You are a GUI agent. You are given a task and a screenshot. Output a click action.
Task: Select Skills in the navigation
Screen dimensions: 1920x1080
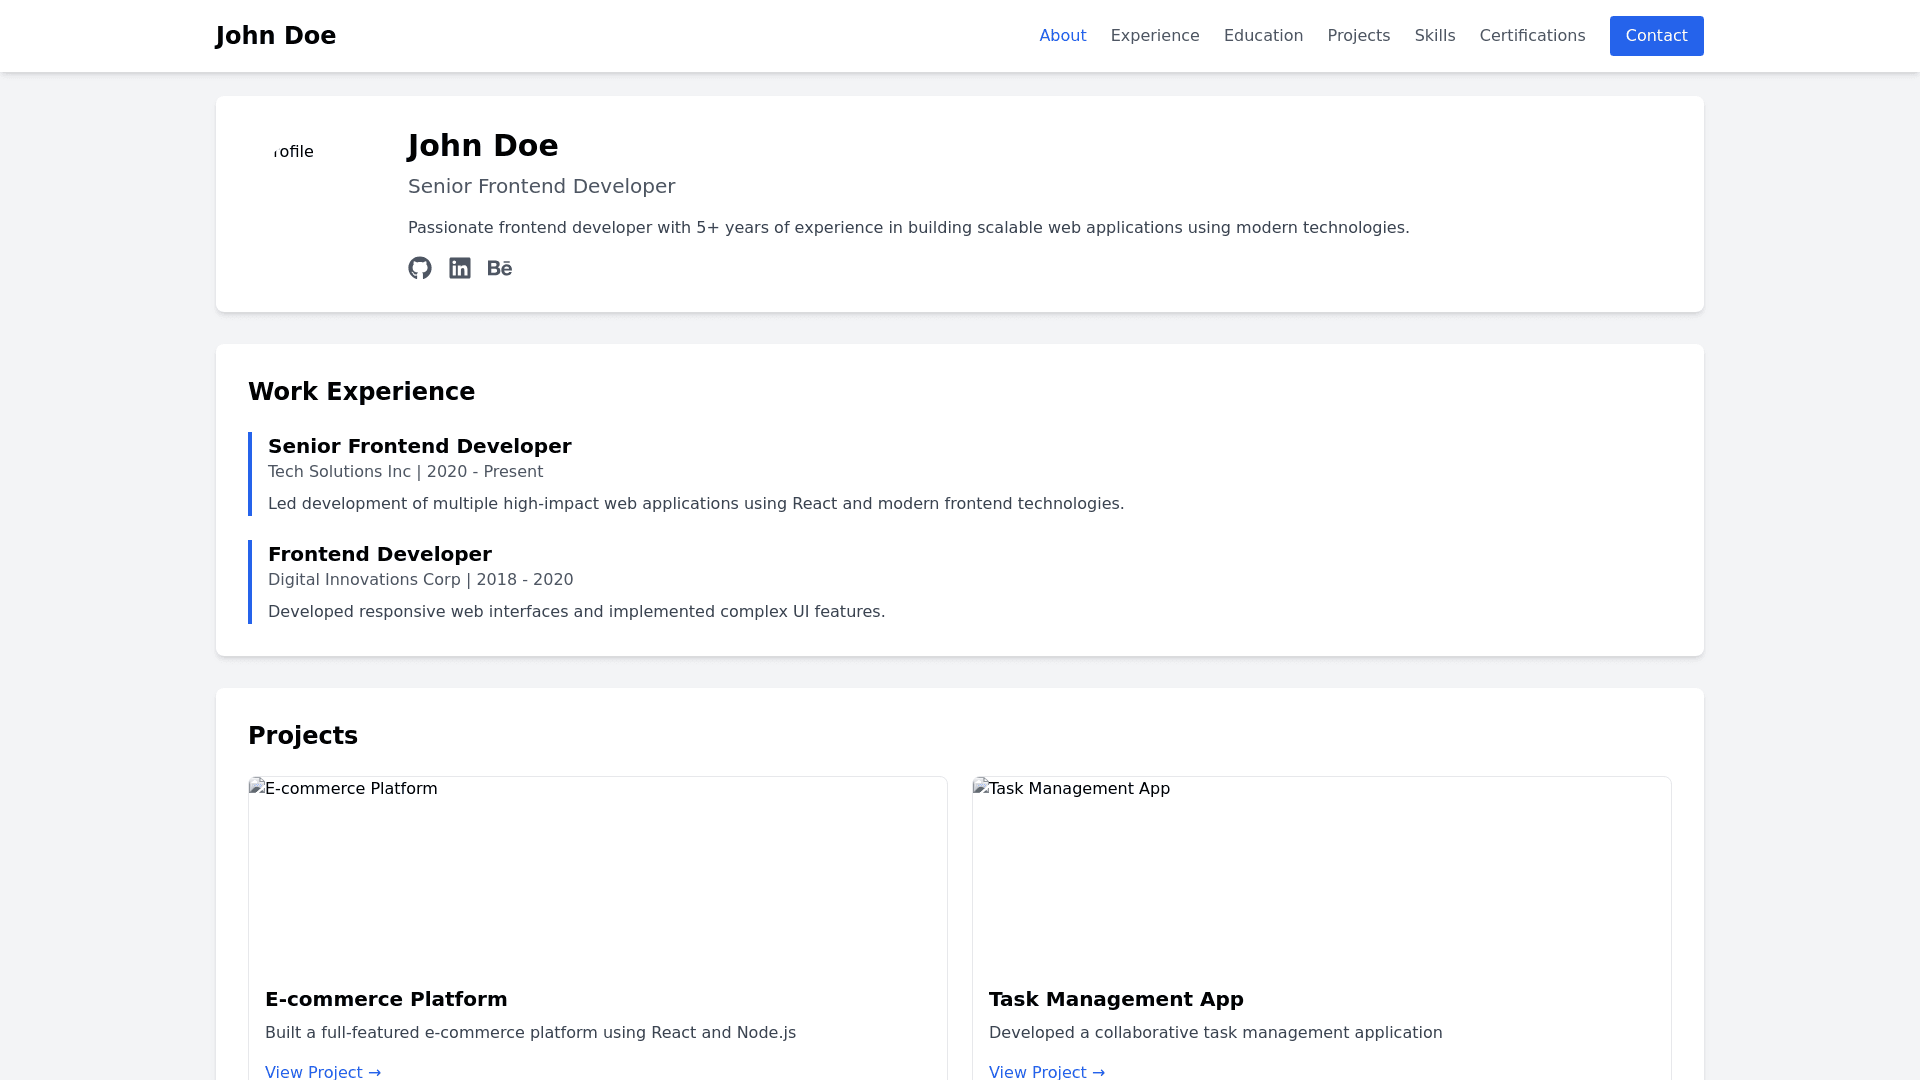(1434, 36)
